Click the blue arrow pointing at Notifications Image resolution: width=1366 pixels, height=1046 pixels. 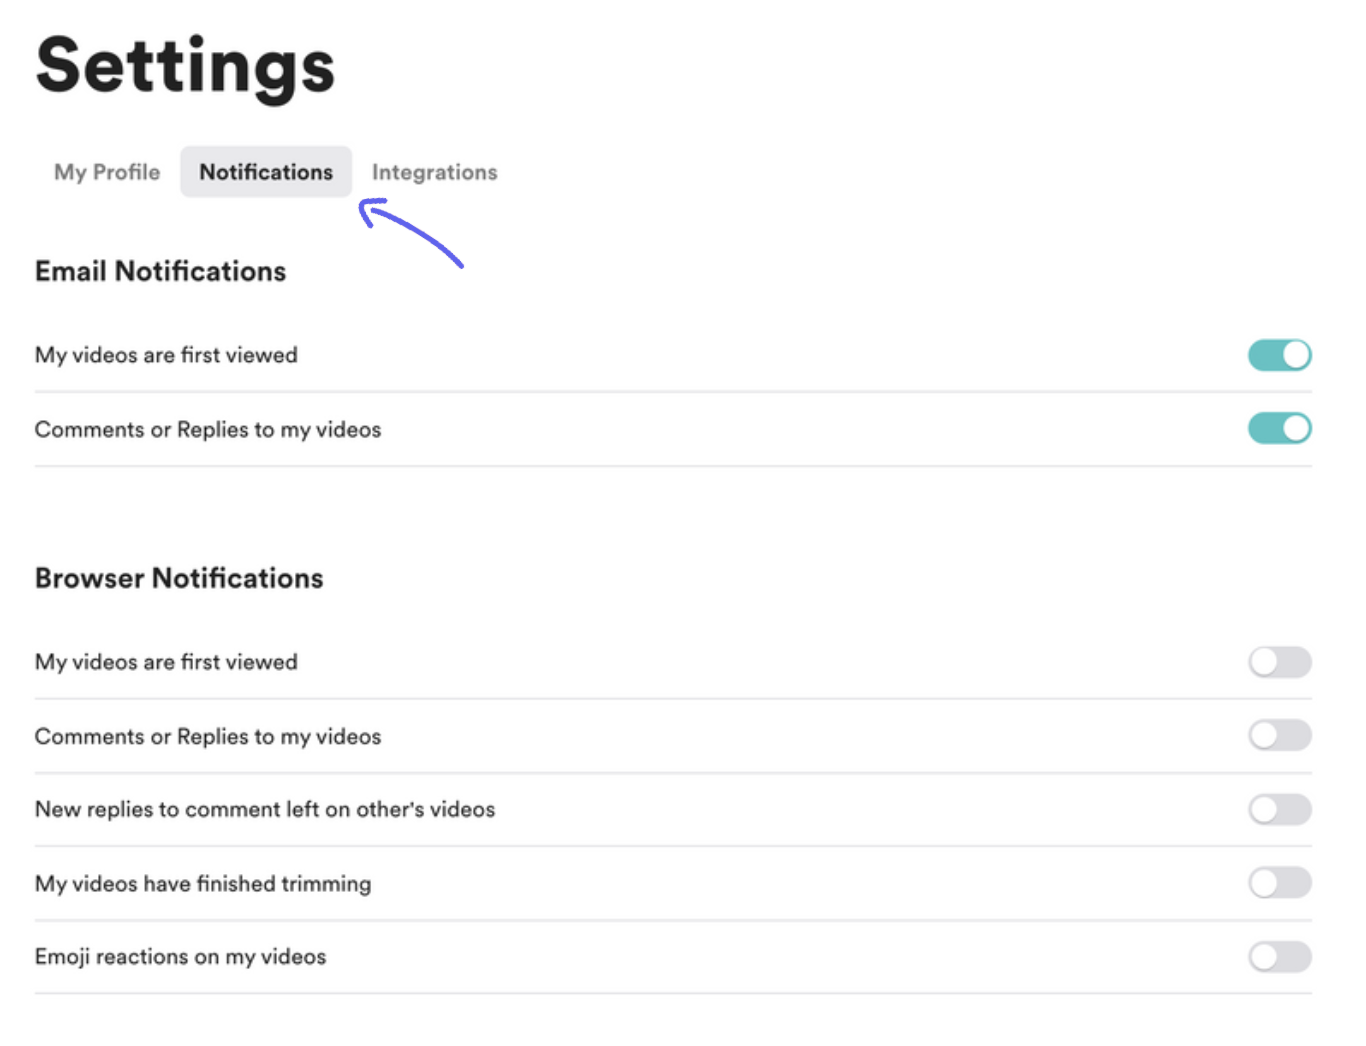411,233
